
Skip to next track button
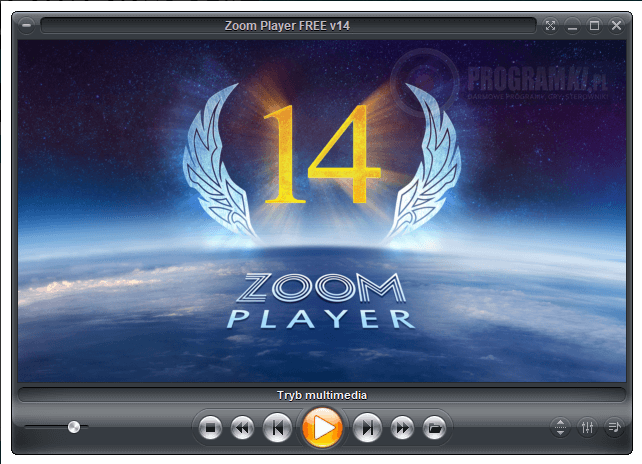pyautogui.click(x=367, y=428)
